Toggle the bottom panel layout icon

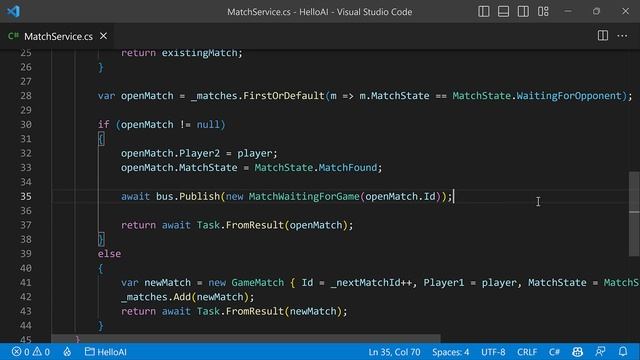pos(503,11)
